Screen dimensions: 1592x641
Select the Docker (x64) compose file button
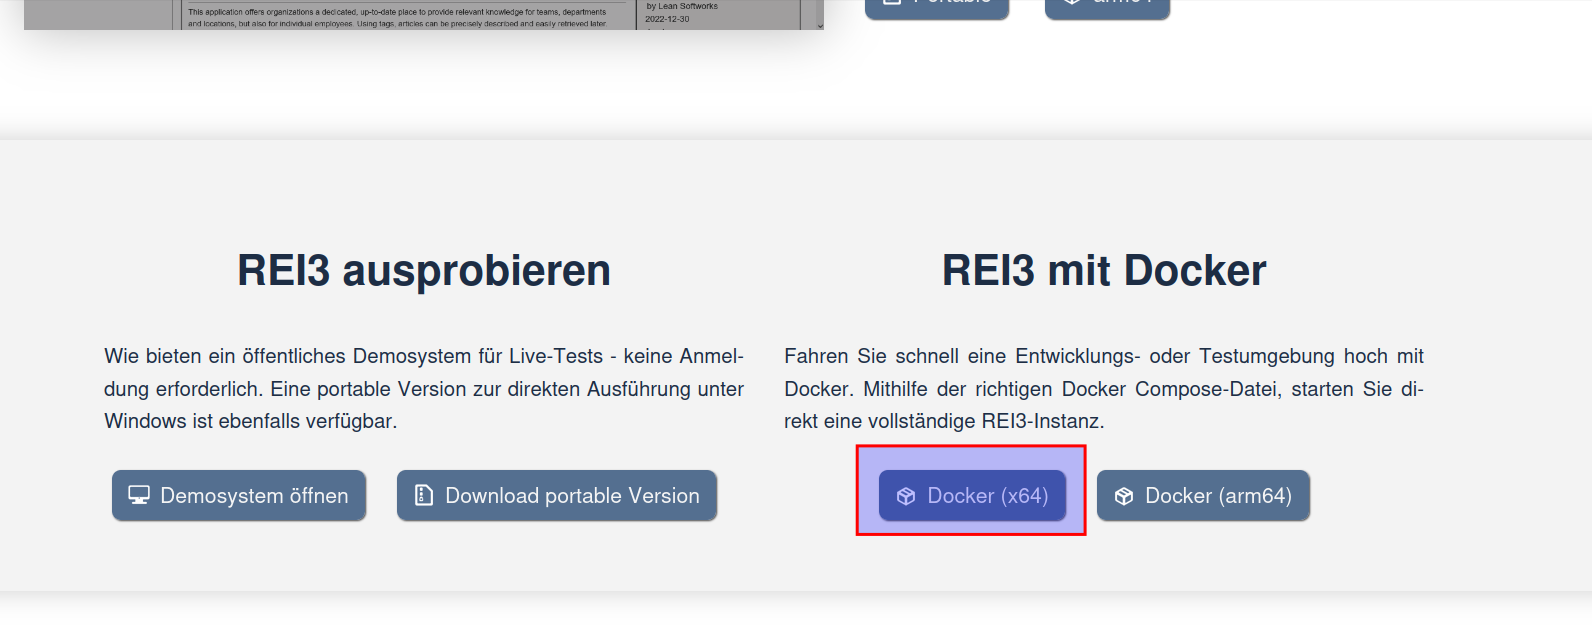pos(972,496)
